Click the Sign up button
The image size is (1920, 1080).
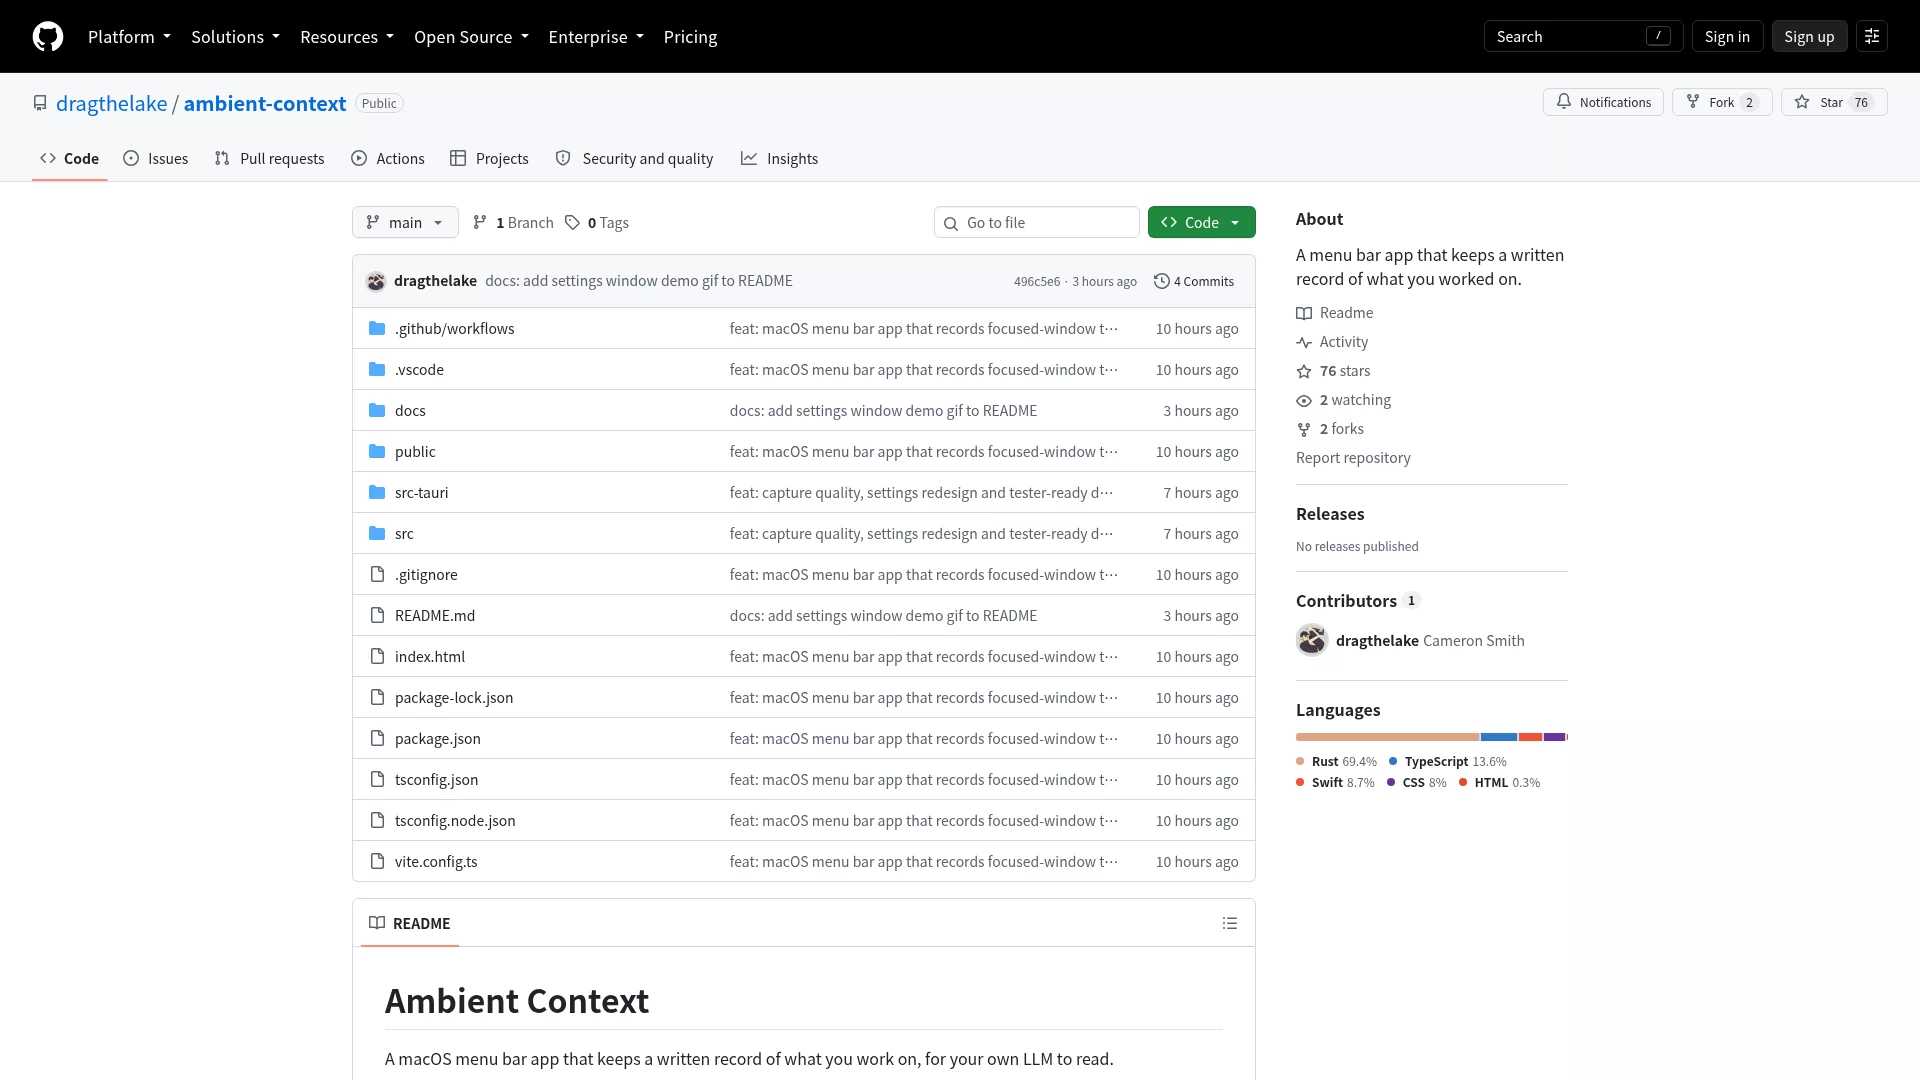point(1809,37)
